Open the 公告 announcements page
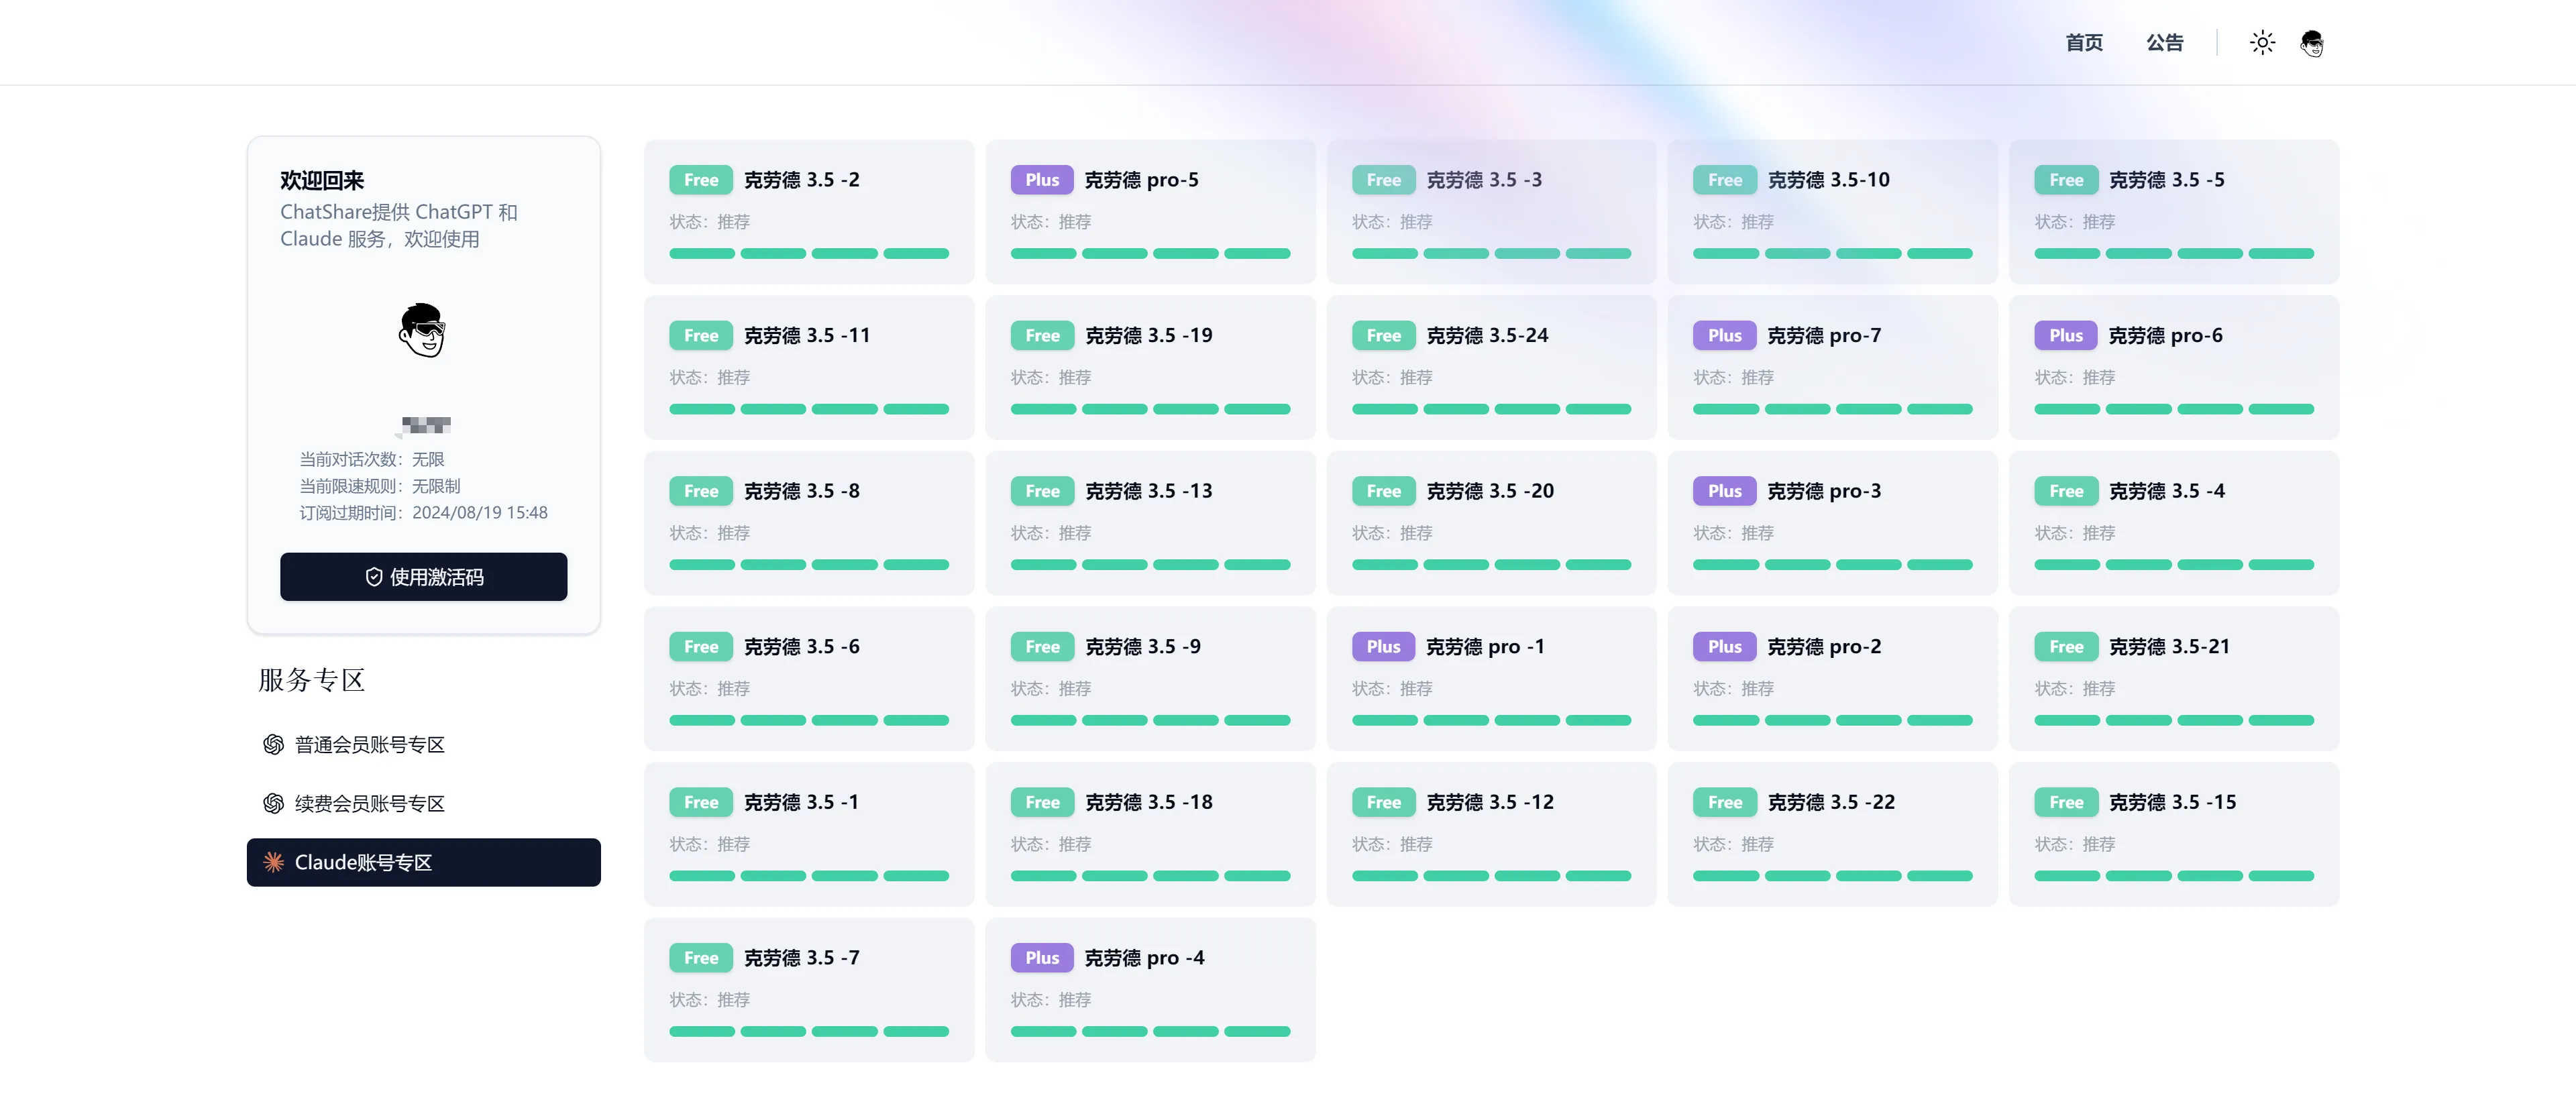Image resolution: width=2576 pixels, height=1116 pixels. 2164,43
